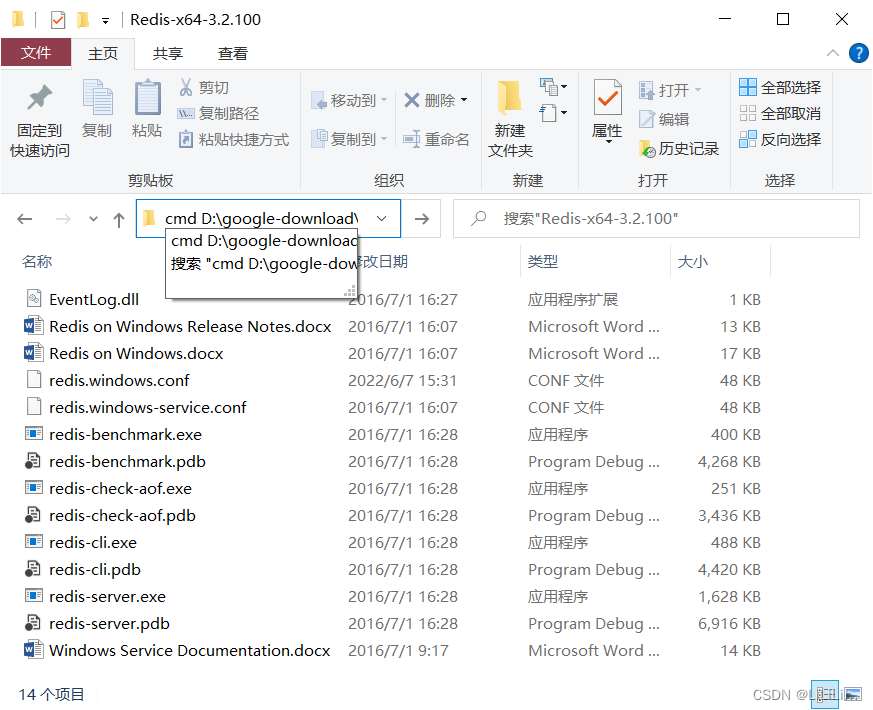Open the Recent locations dropdown arrow
Screen dimensions: 873x710
tap(93, 219)
